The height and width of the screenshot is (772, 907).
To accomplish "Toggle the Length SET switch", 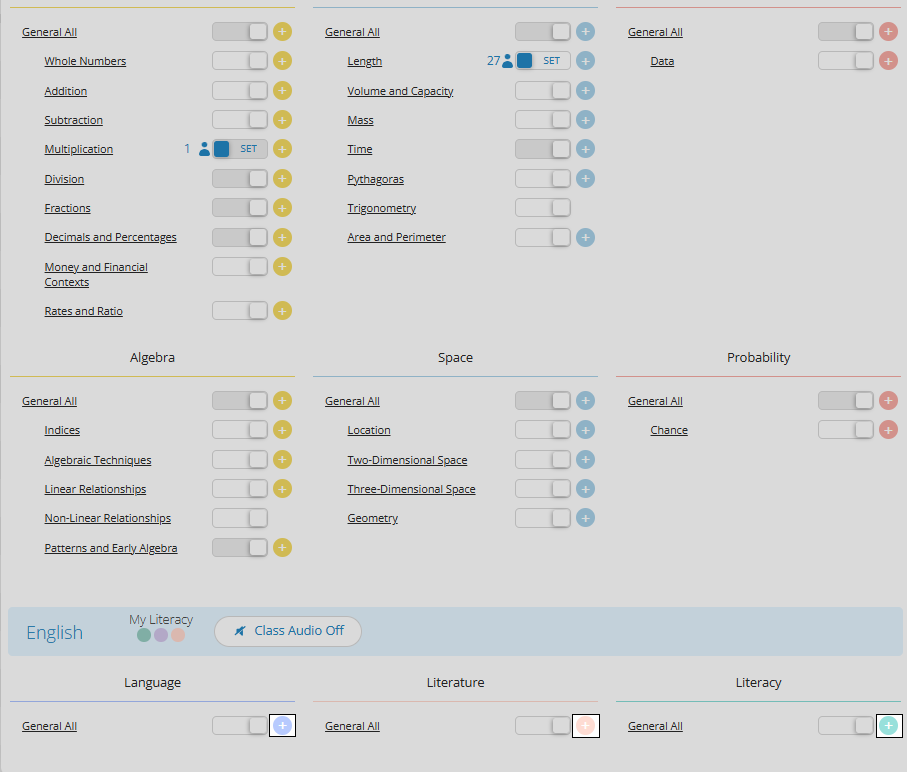I will click(x=543, y=61).
